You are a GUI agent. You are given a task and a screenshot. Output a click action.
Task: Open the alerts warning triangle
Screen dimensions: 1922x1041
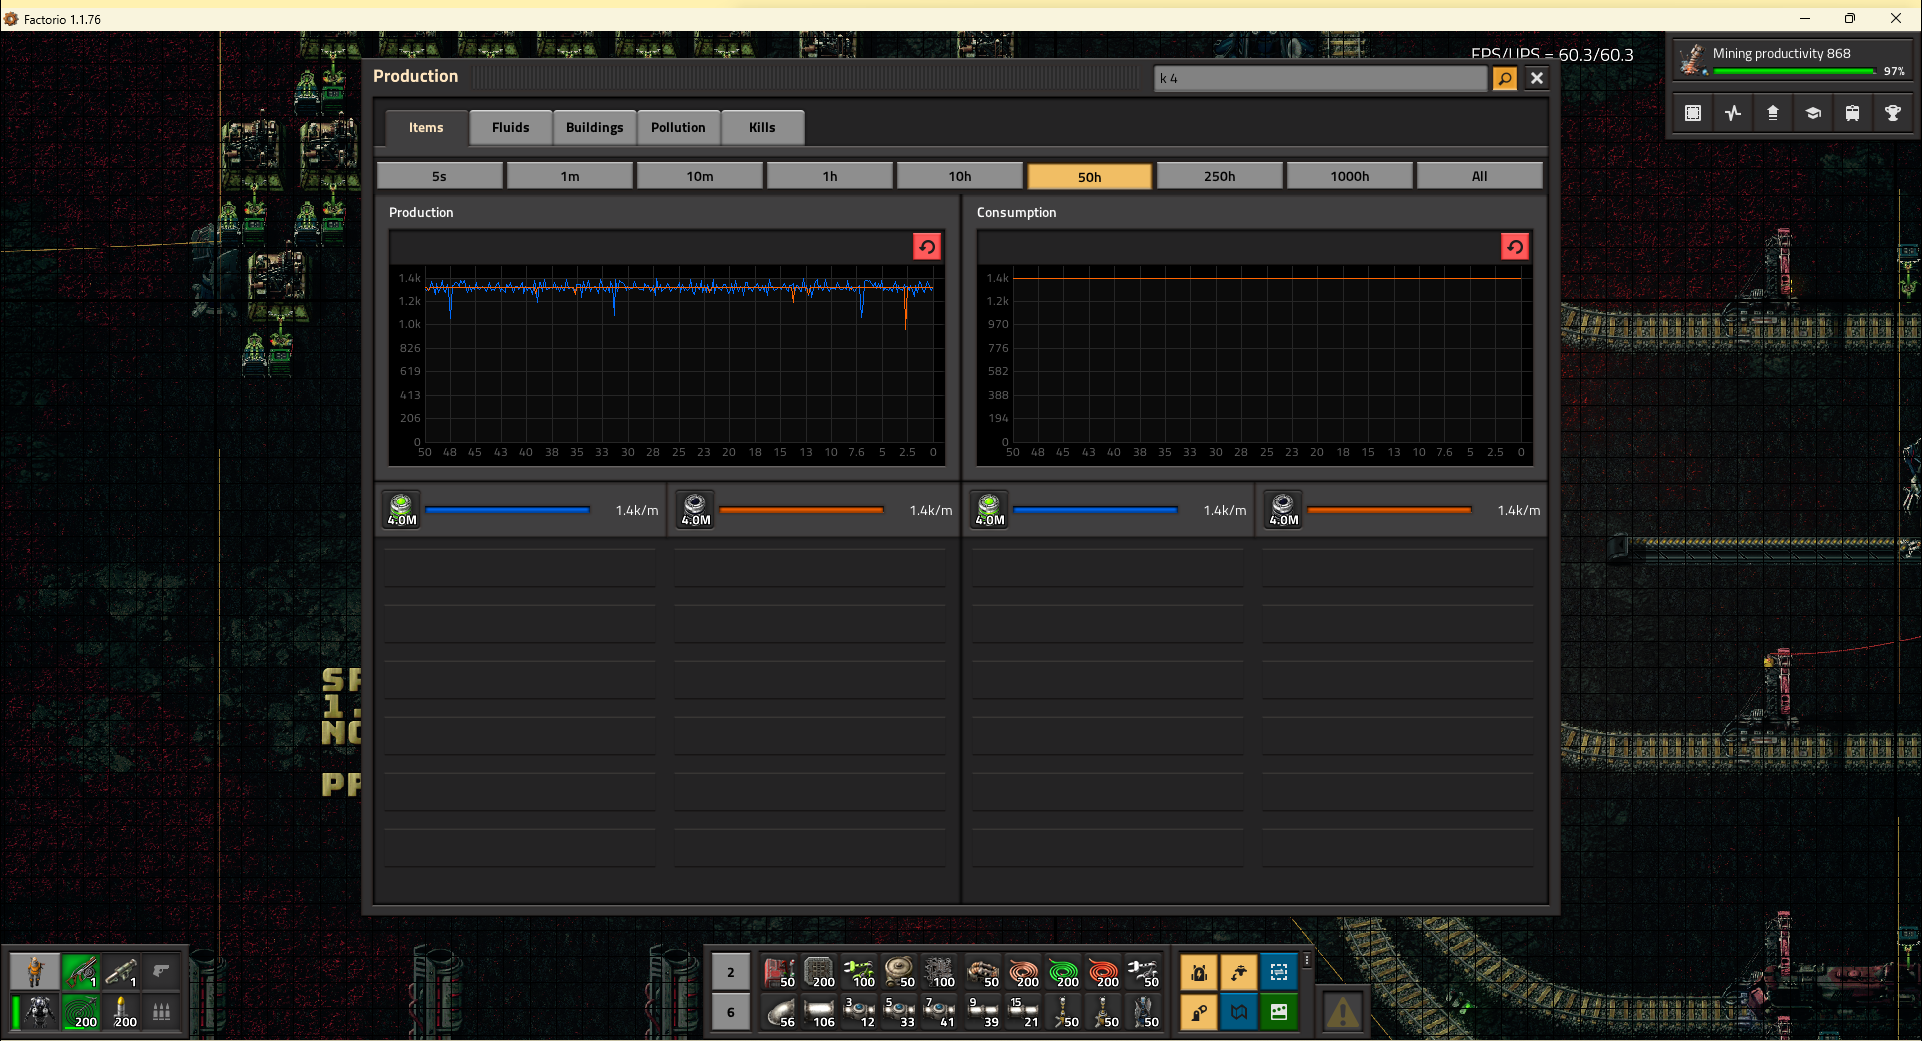(x=1342, y=1012)
